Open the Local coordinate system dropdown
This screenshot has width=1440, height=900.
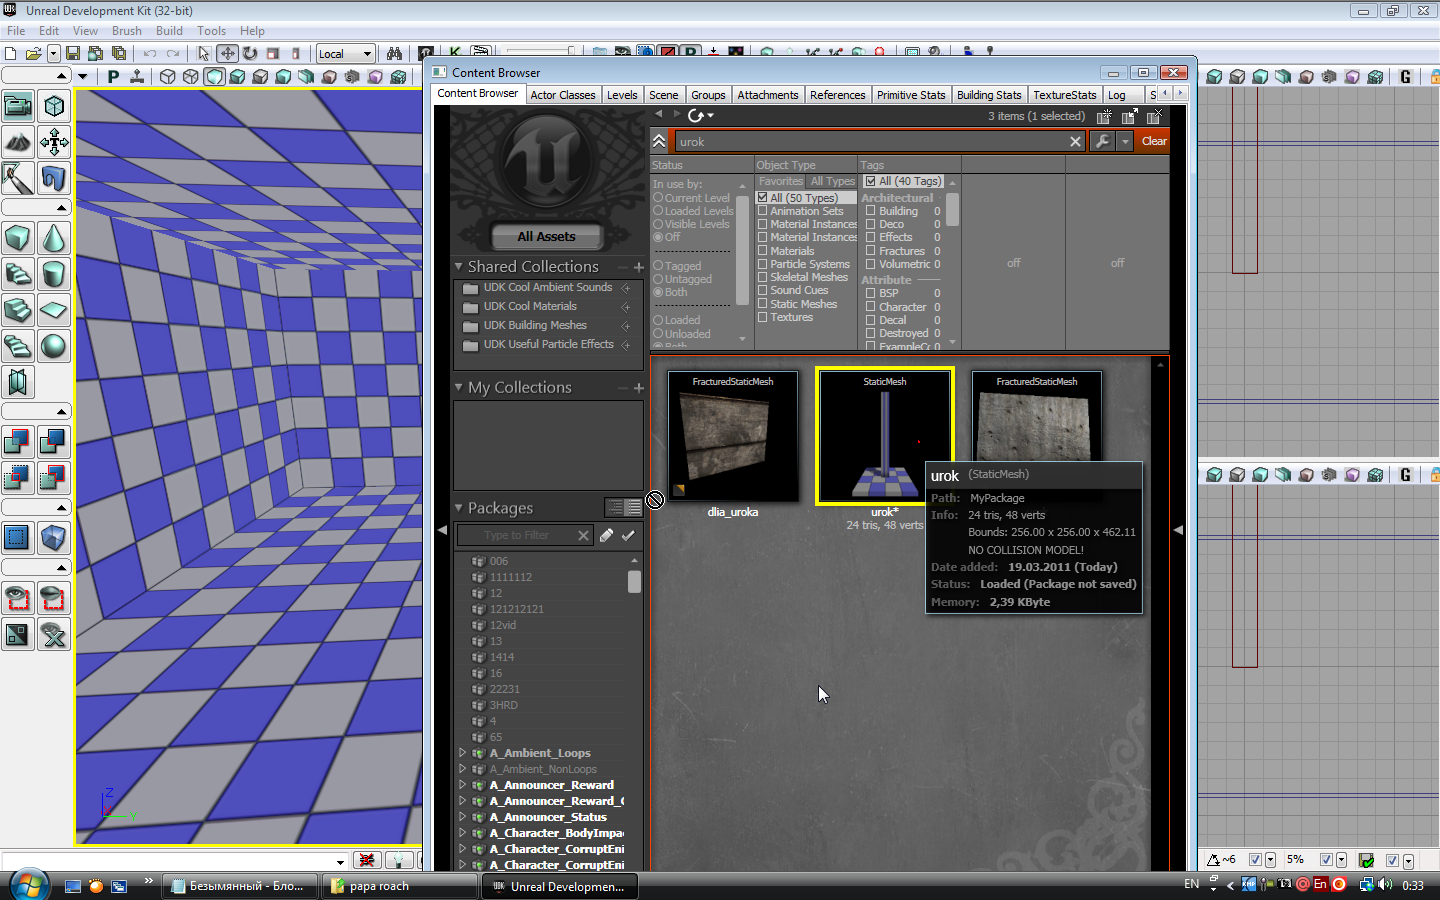click(x=345, y=53)
